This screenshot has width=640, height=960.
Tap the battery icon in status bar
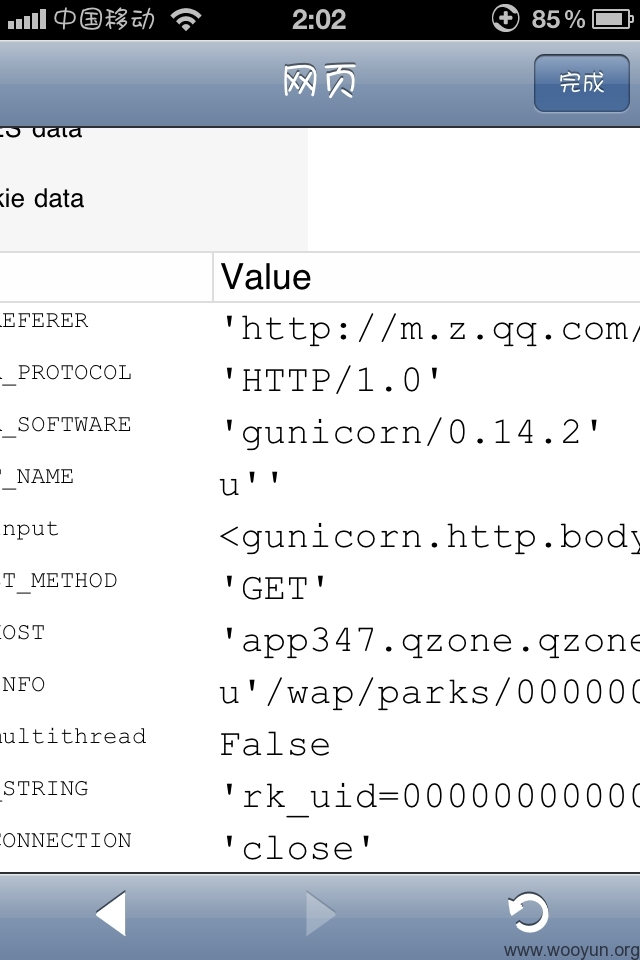coord(612,20)
